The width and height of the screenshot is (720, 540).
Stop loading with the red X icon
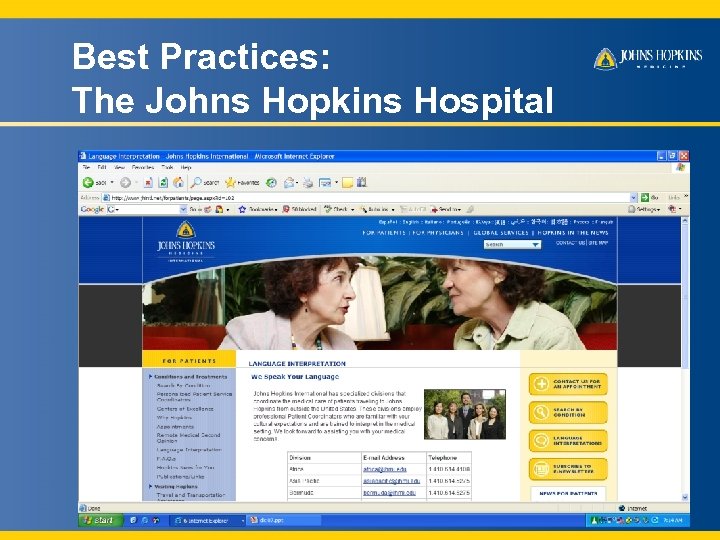(x=148, y=183)
